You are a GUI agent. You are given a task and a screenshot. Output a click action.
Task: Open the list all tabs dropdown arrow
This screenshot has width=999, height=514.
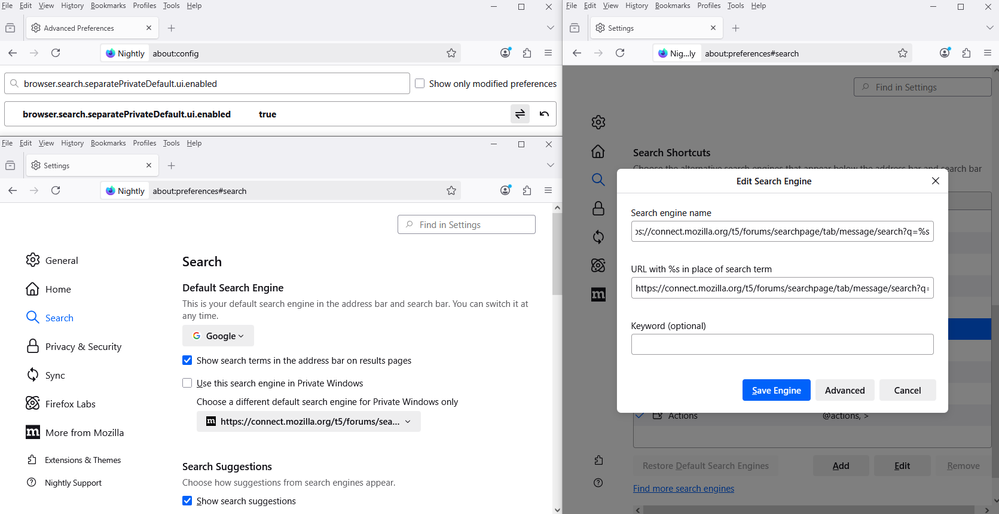550,28
